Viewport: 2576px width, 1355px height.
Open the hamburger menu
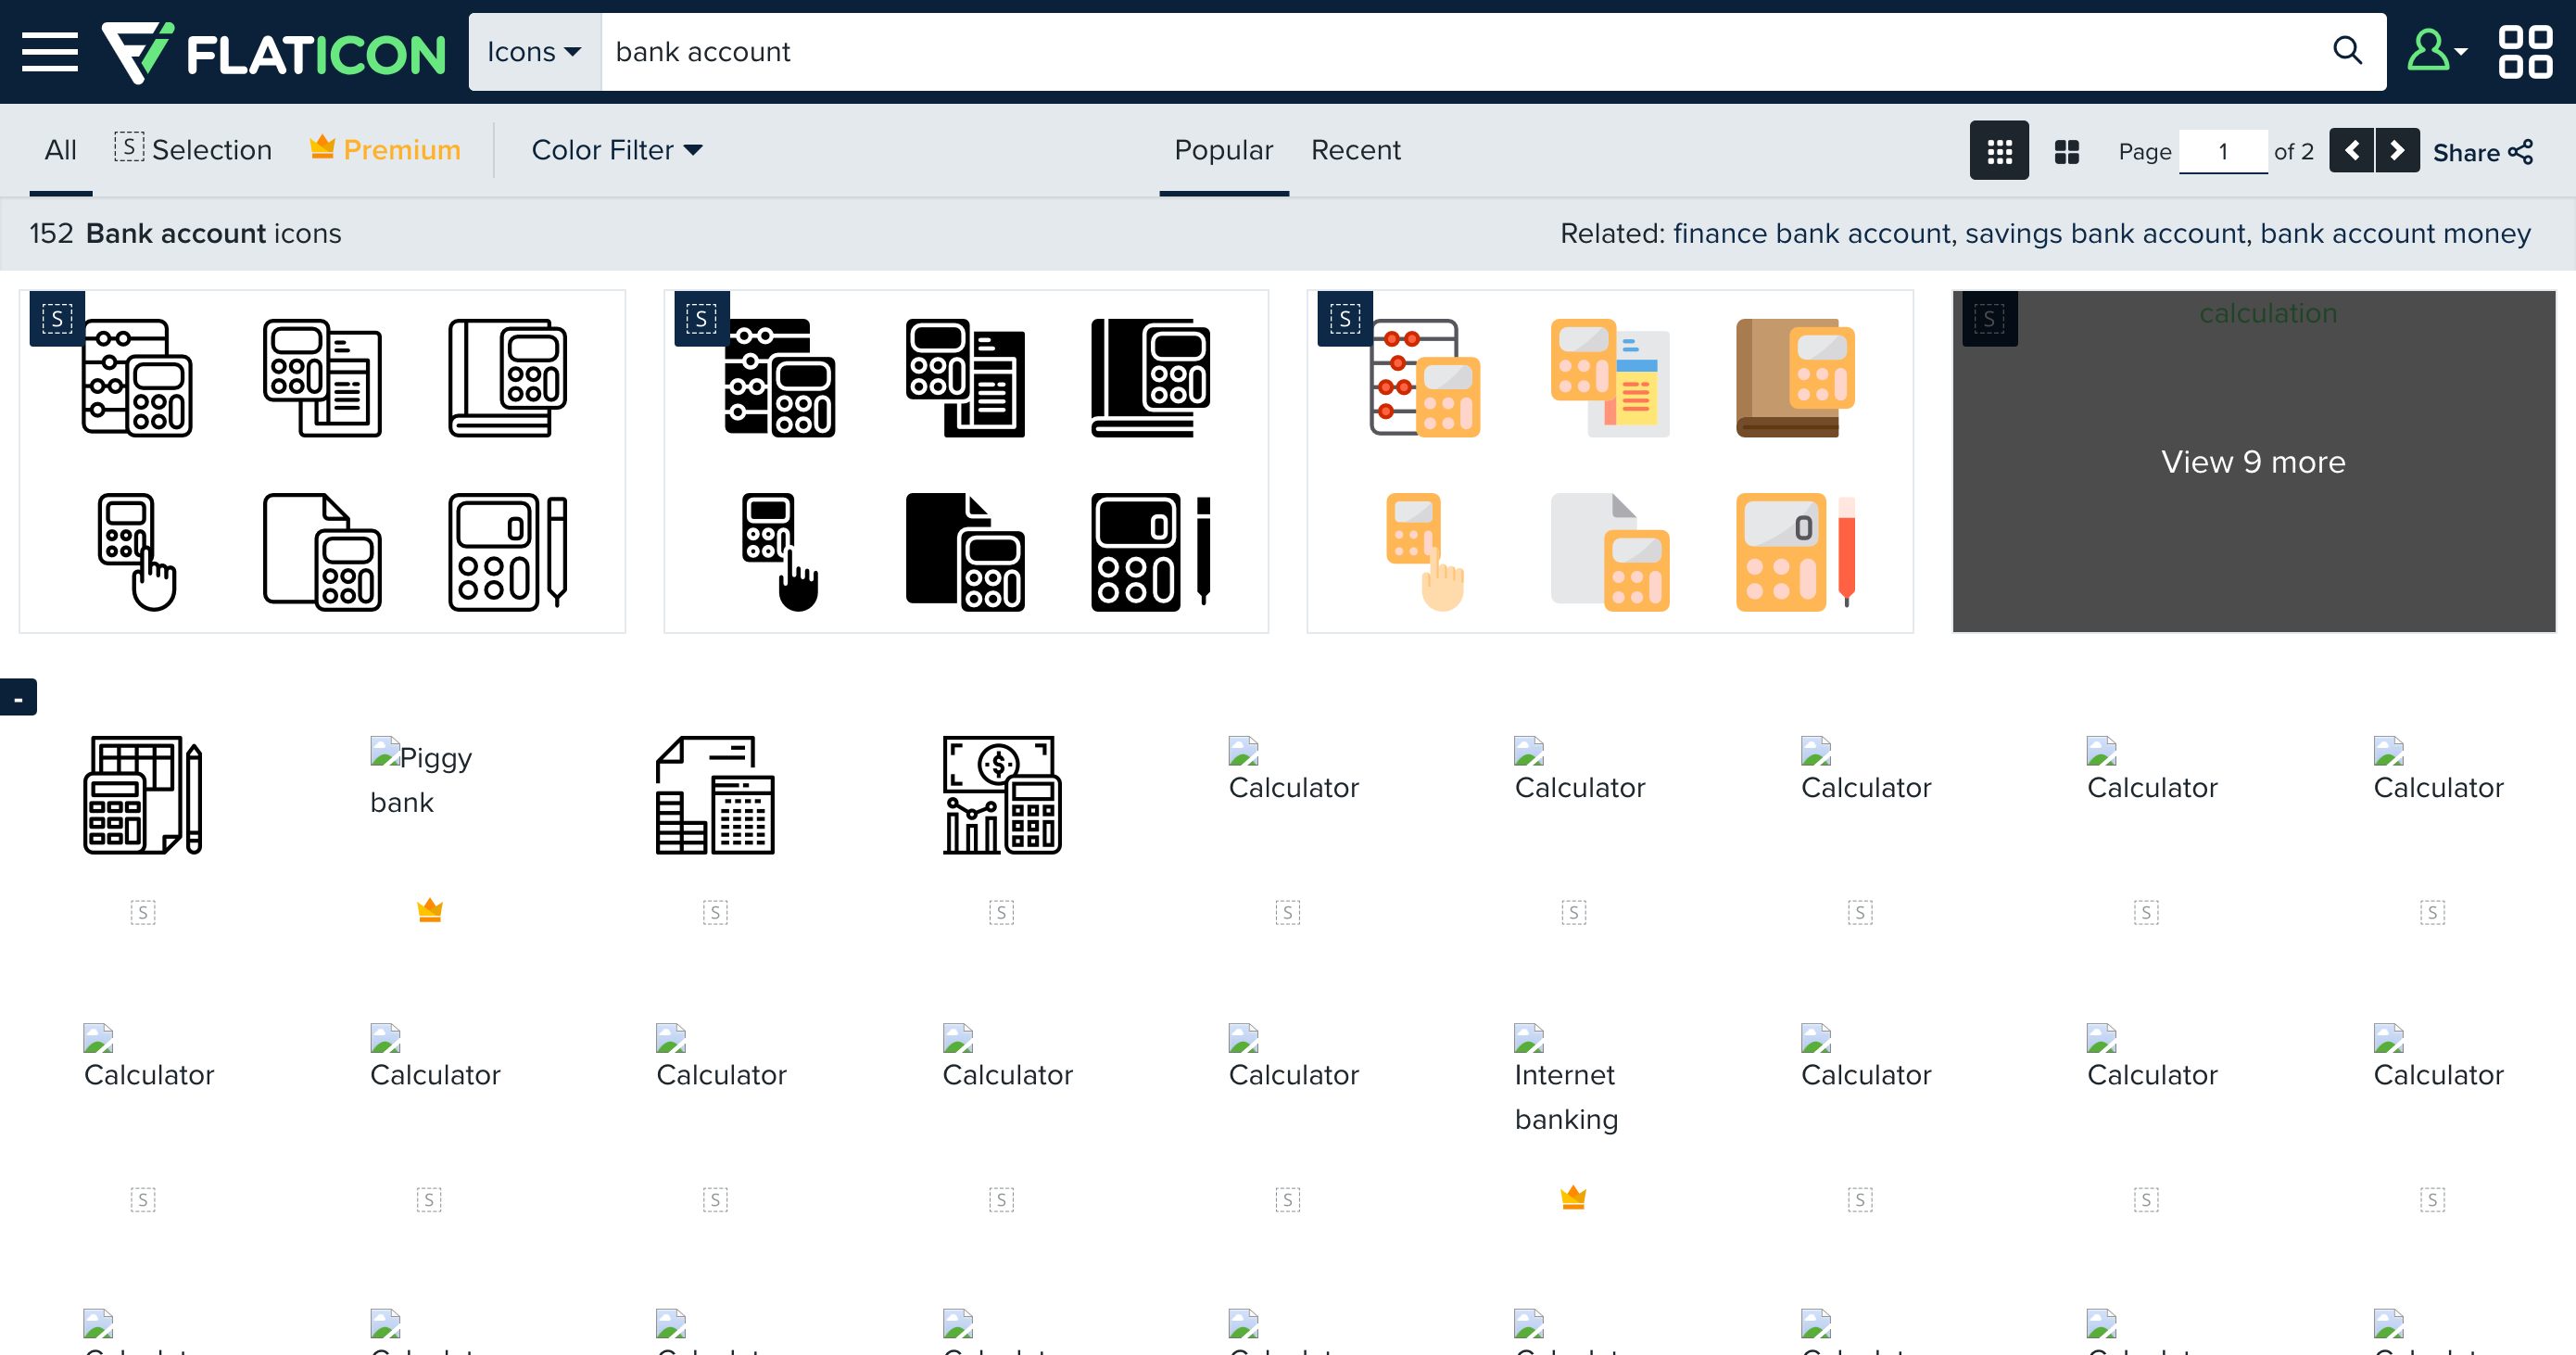[x=48, y=51]
